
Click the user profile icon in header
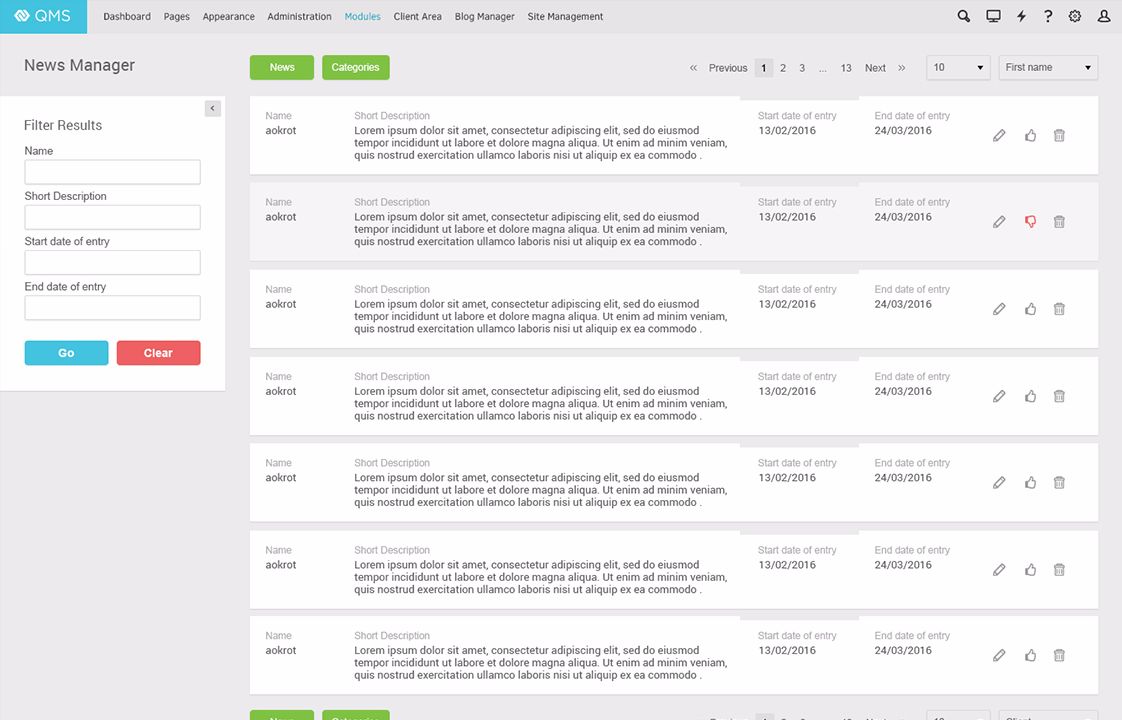point(1104,16)
